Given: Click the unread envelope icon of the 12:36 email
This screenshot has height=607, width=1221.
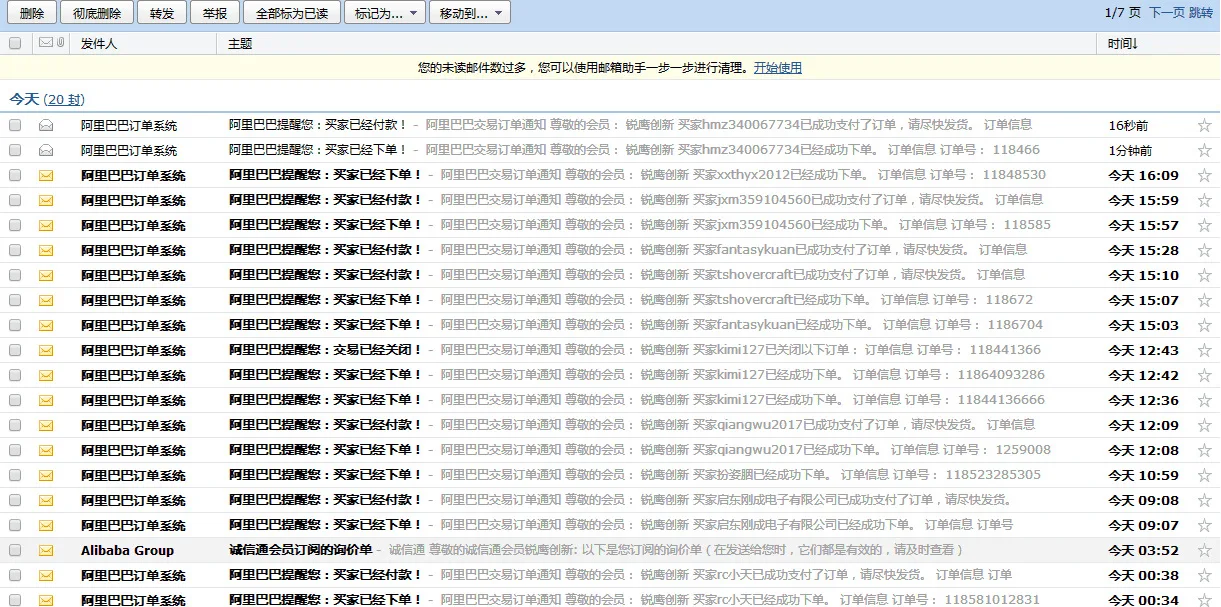Looking at the screenshot, I should tap(46, 401).
